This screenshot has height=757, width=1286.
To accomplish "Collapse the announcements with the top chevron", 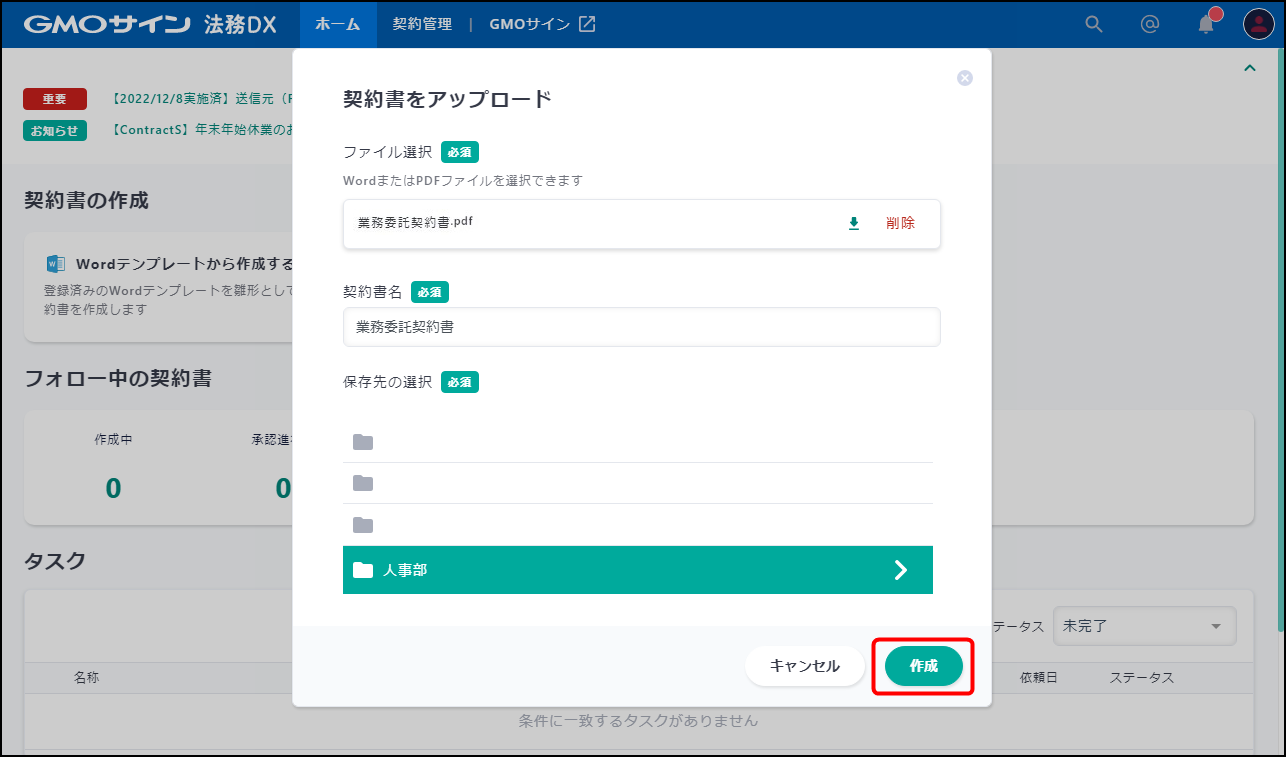I will click(1249, 68).
